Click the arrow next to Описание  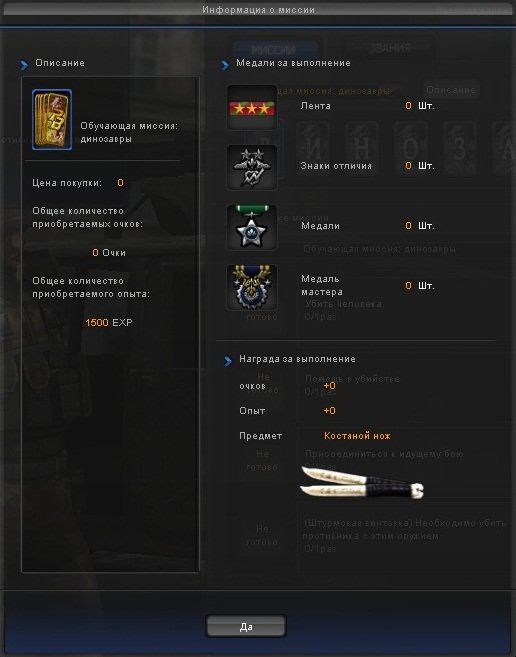[24, 65]
